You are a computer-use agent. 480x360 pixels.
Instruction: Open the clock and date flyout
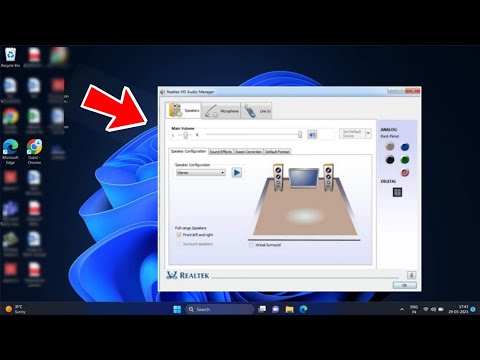(458, 309)
